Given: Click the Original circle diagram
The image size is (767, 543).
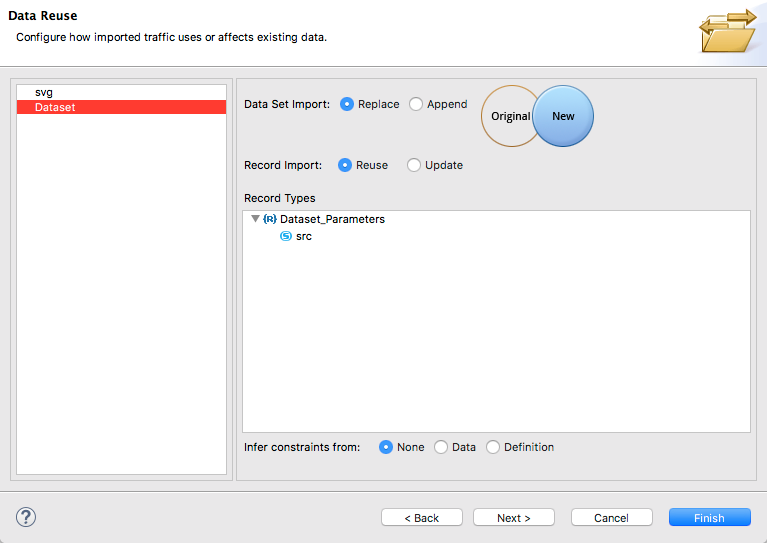Looking at the screenshot, I should click(509, 116).
